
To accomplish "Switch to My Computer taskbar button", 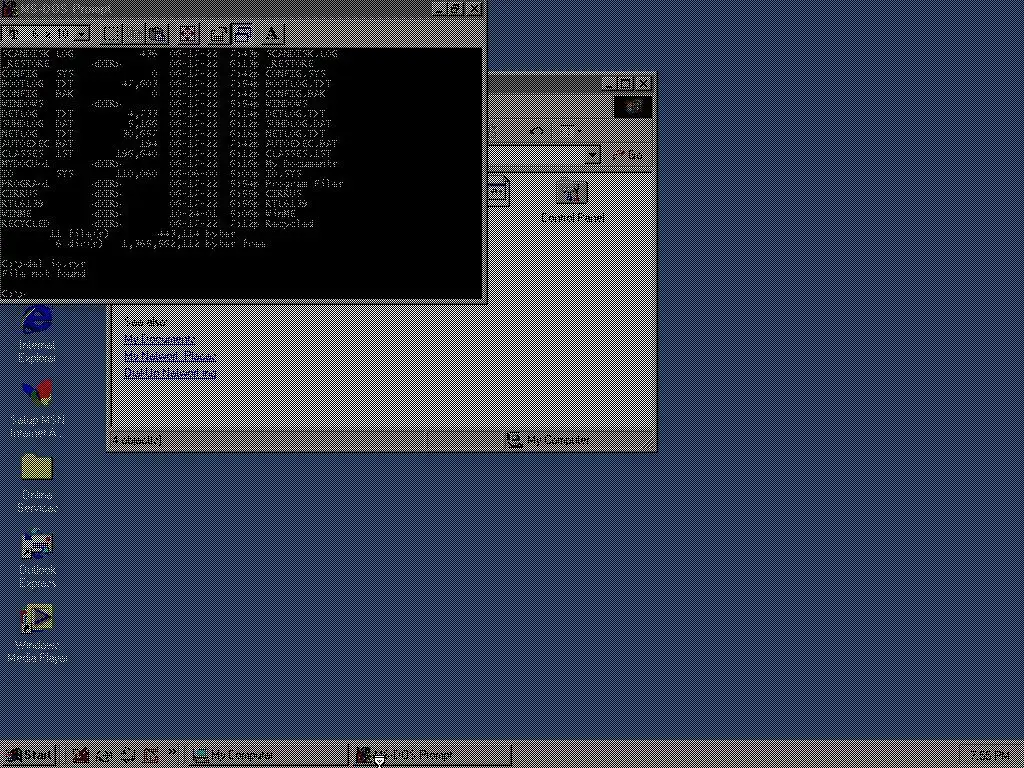I will 268,755.
